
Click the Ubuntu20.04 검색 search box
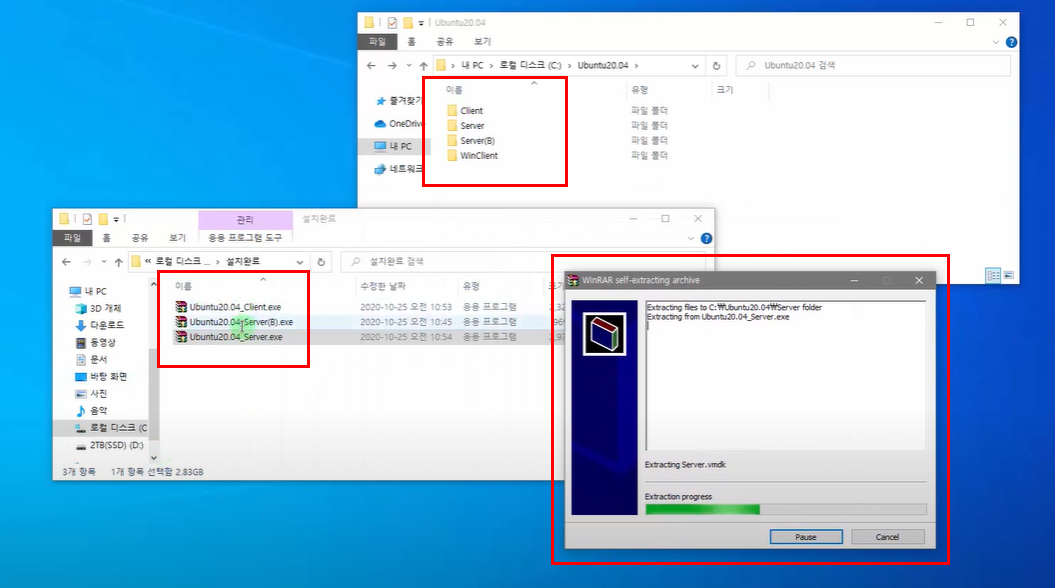pyautogui.click(x=873, y=65)
